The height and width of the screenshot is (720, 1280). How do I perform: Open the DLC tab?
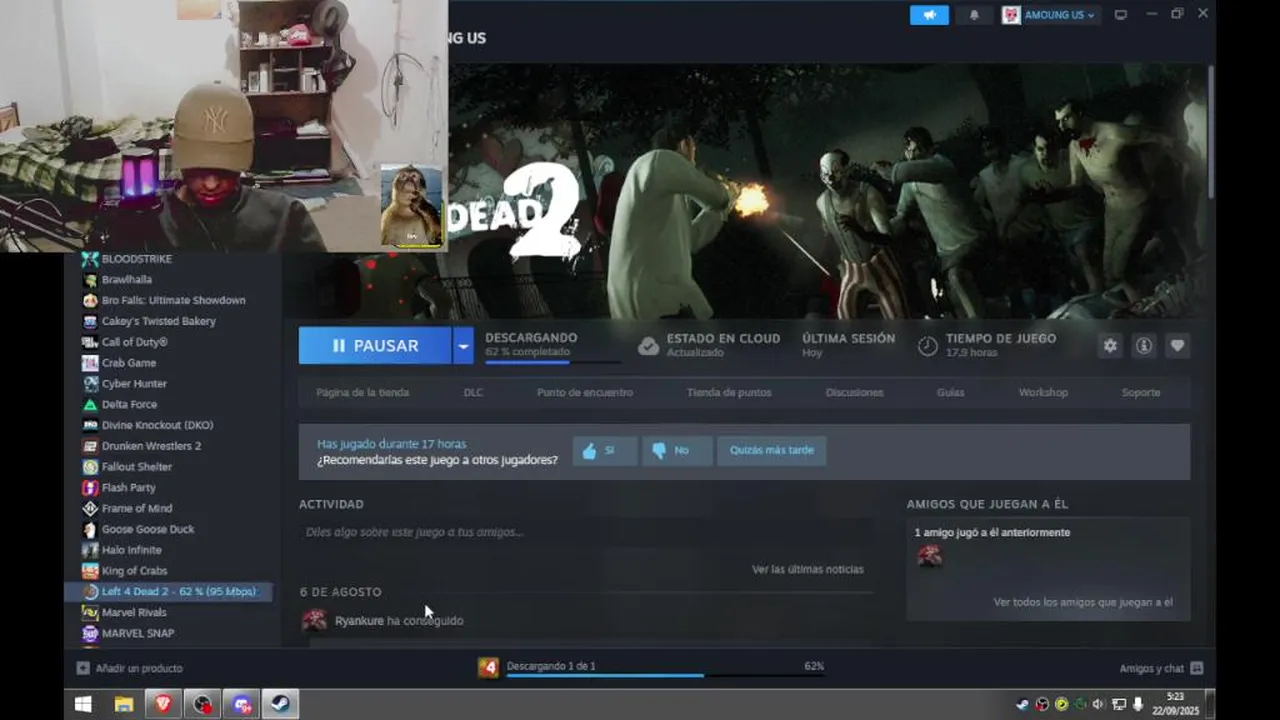coord(473,392)
